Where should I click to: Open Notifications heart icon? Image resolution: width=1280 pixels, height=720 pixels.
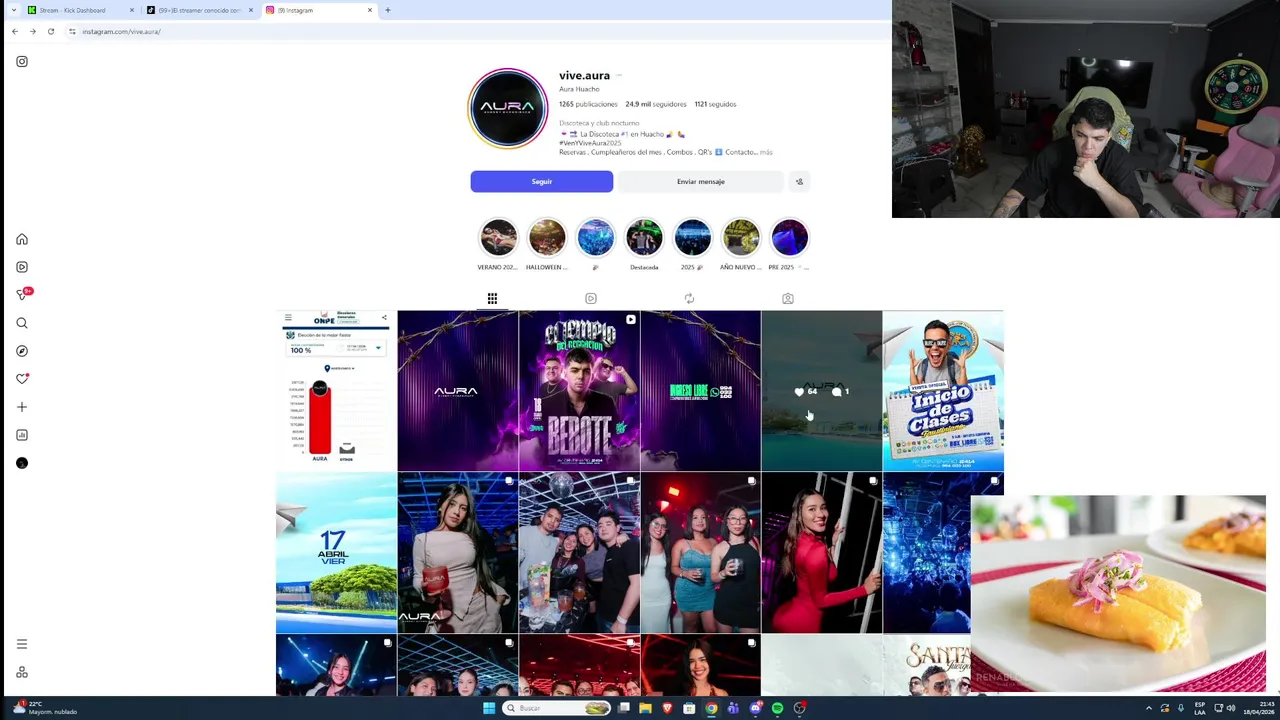22,379
